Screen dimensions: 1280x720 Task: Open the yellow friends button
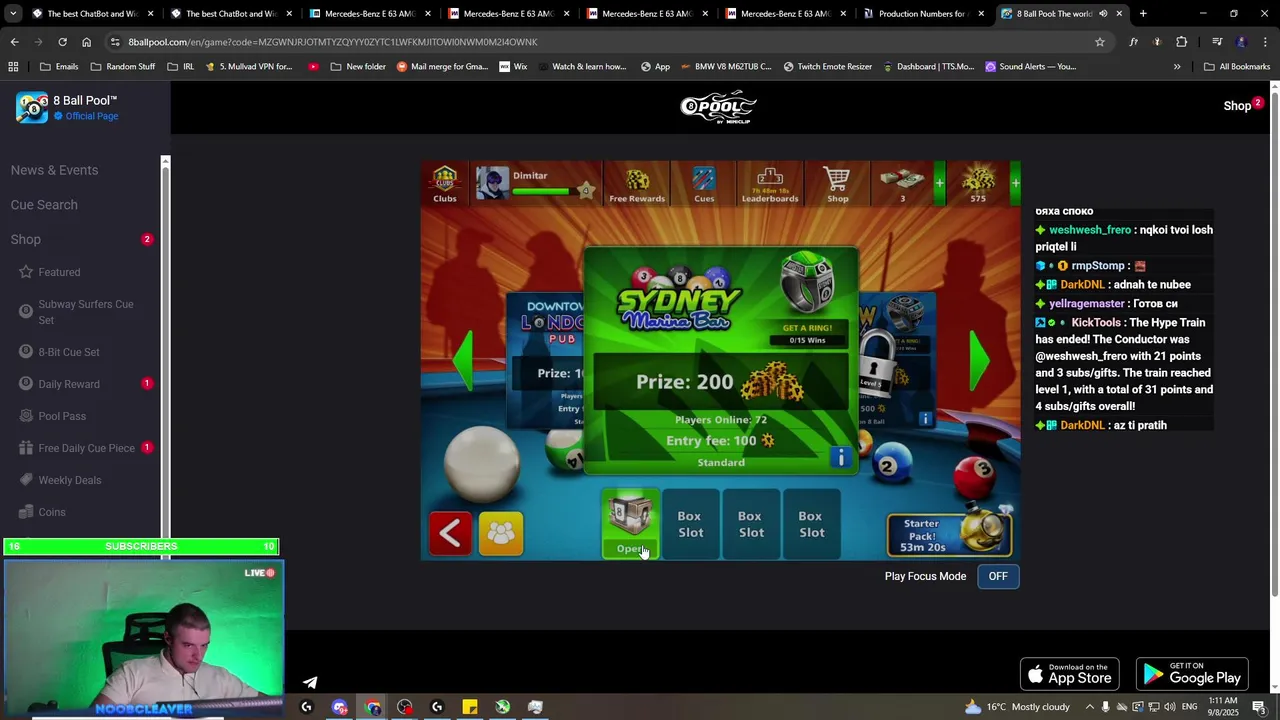pos(501,533)
